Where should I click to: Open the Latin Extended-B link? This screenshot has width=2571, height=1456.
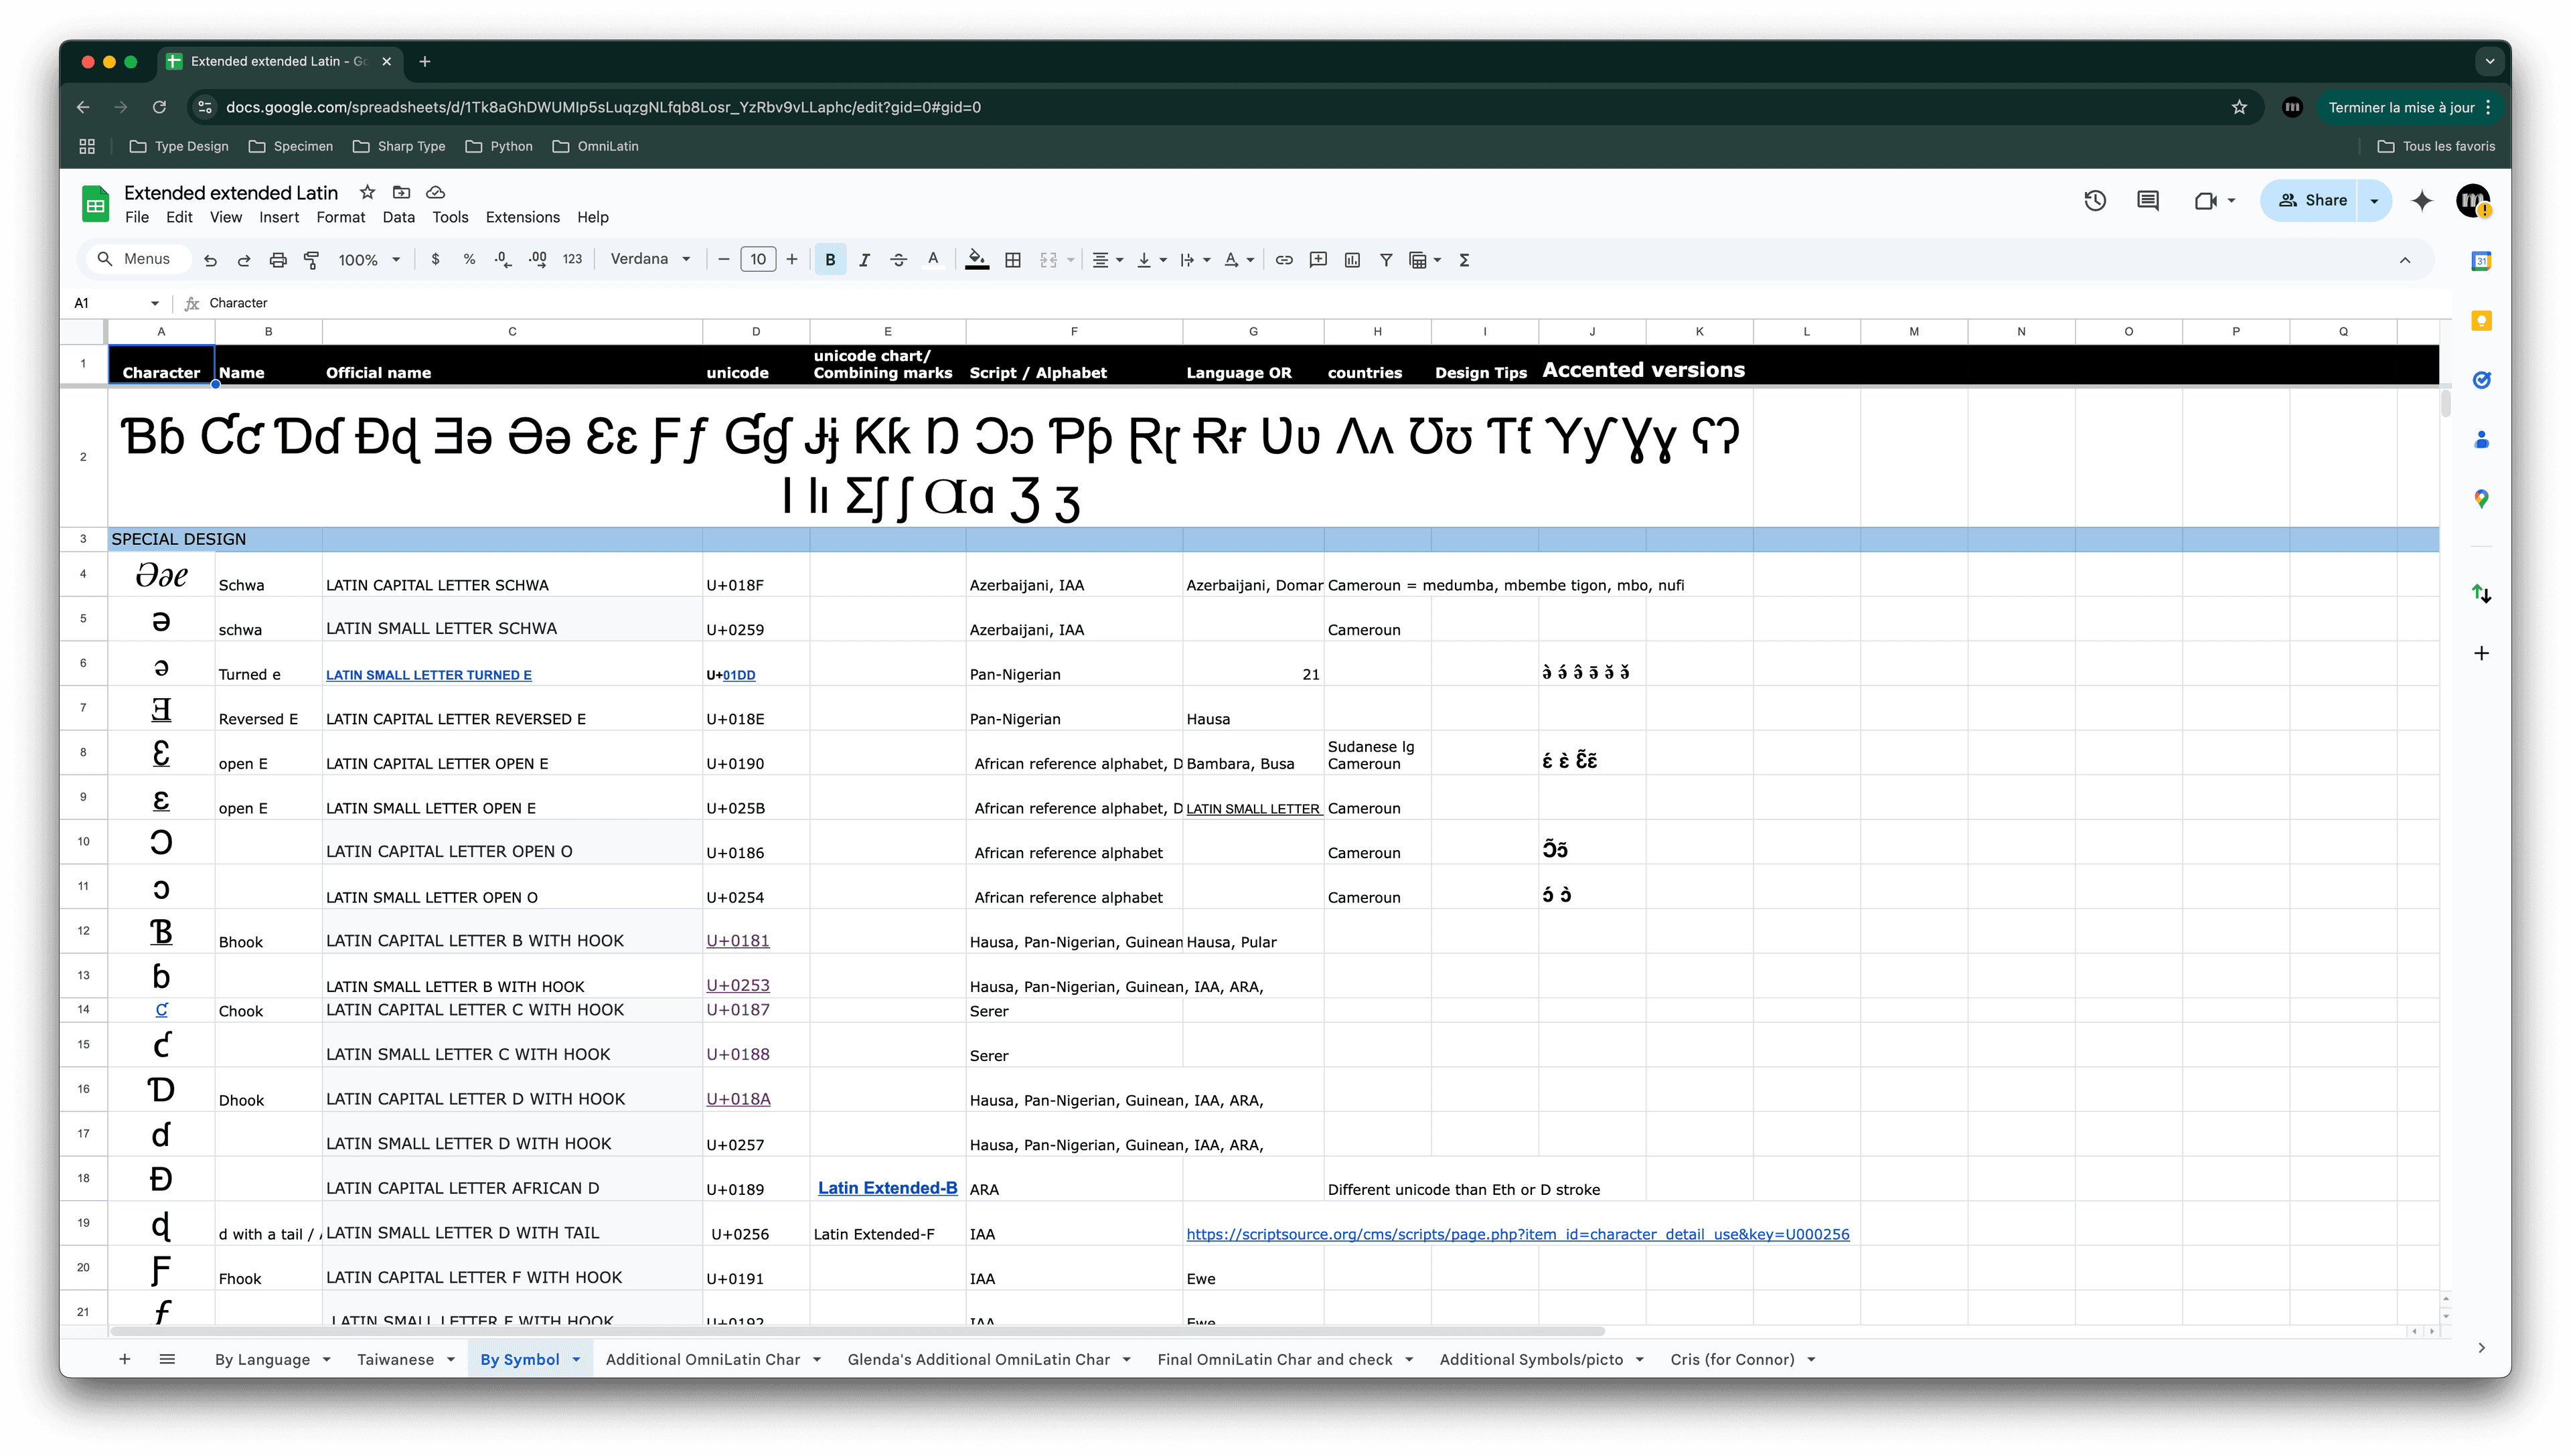click(887, 1188)
